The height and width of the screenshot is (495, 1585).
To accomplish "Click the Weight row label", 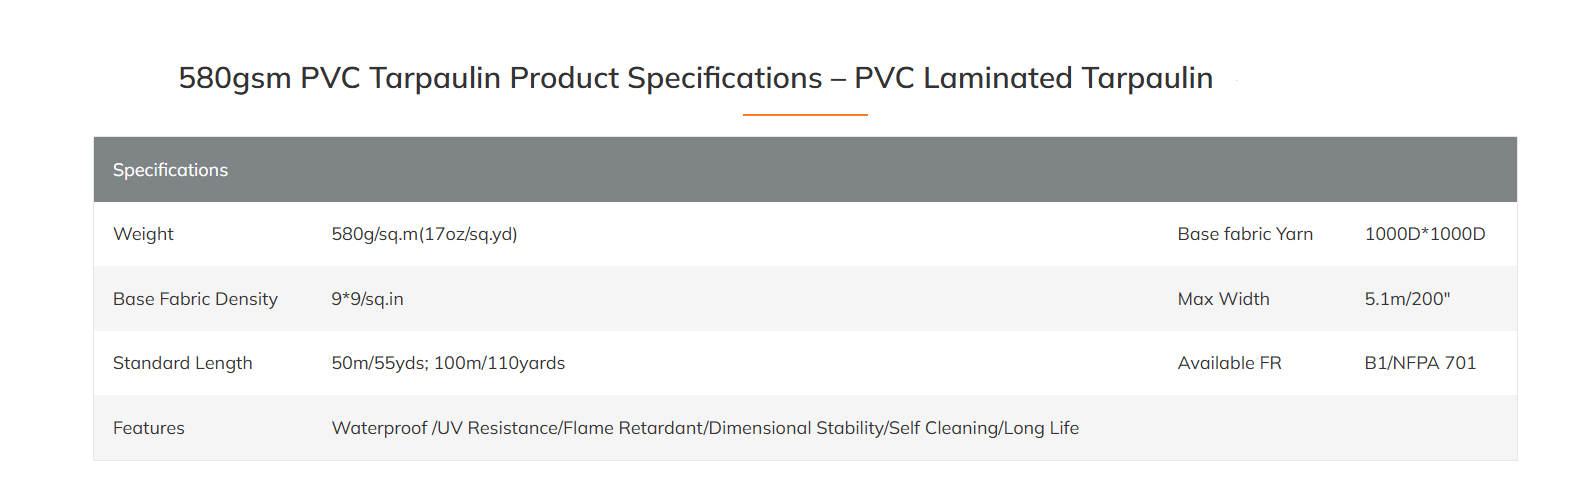I will click(x=143, y=234).
